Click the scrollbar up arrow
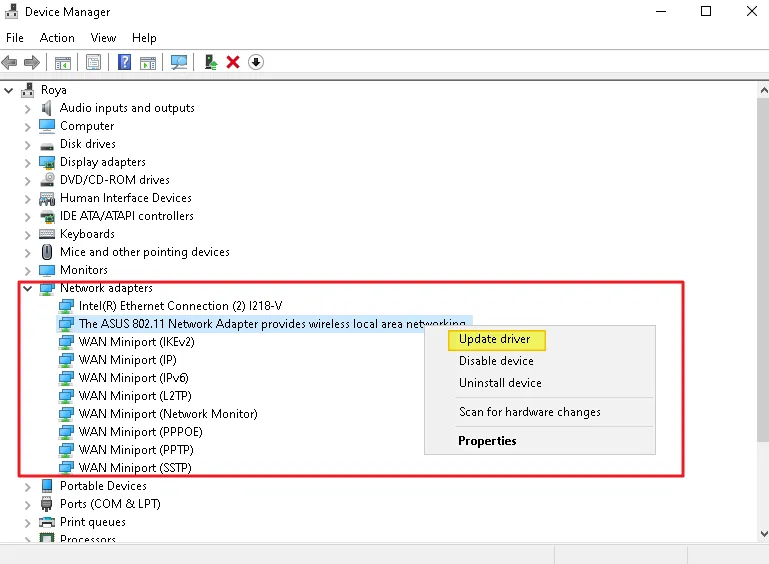This screenshot has width=769, height=564. click(763, 90)
